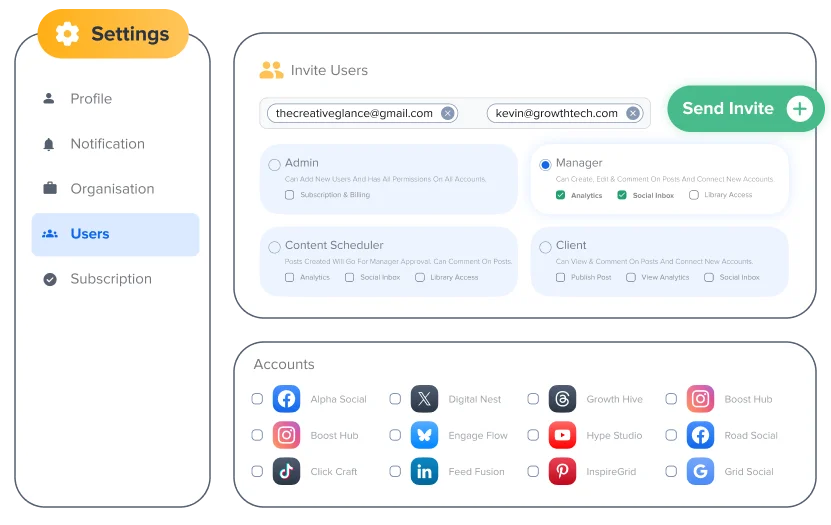The height and width of the screenshot is (525, 831).
Task: Click the TikTok icon for Click Craft
Action: coord(287,471)
